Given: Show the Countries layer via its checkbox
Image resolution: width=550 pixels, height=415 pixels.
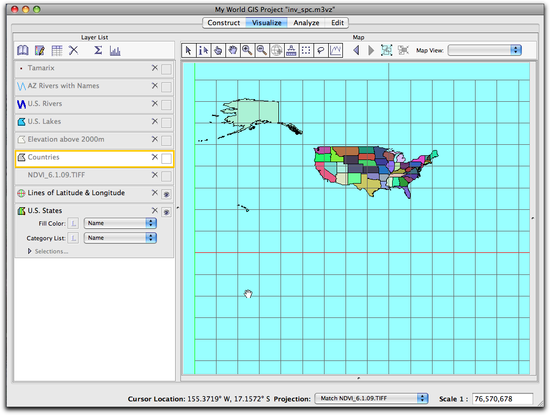Looking at the screenshot, I should click(x=166, y=159).
